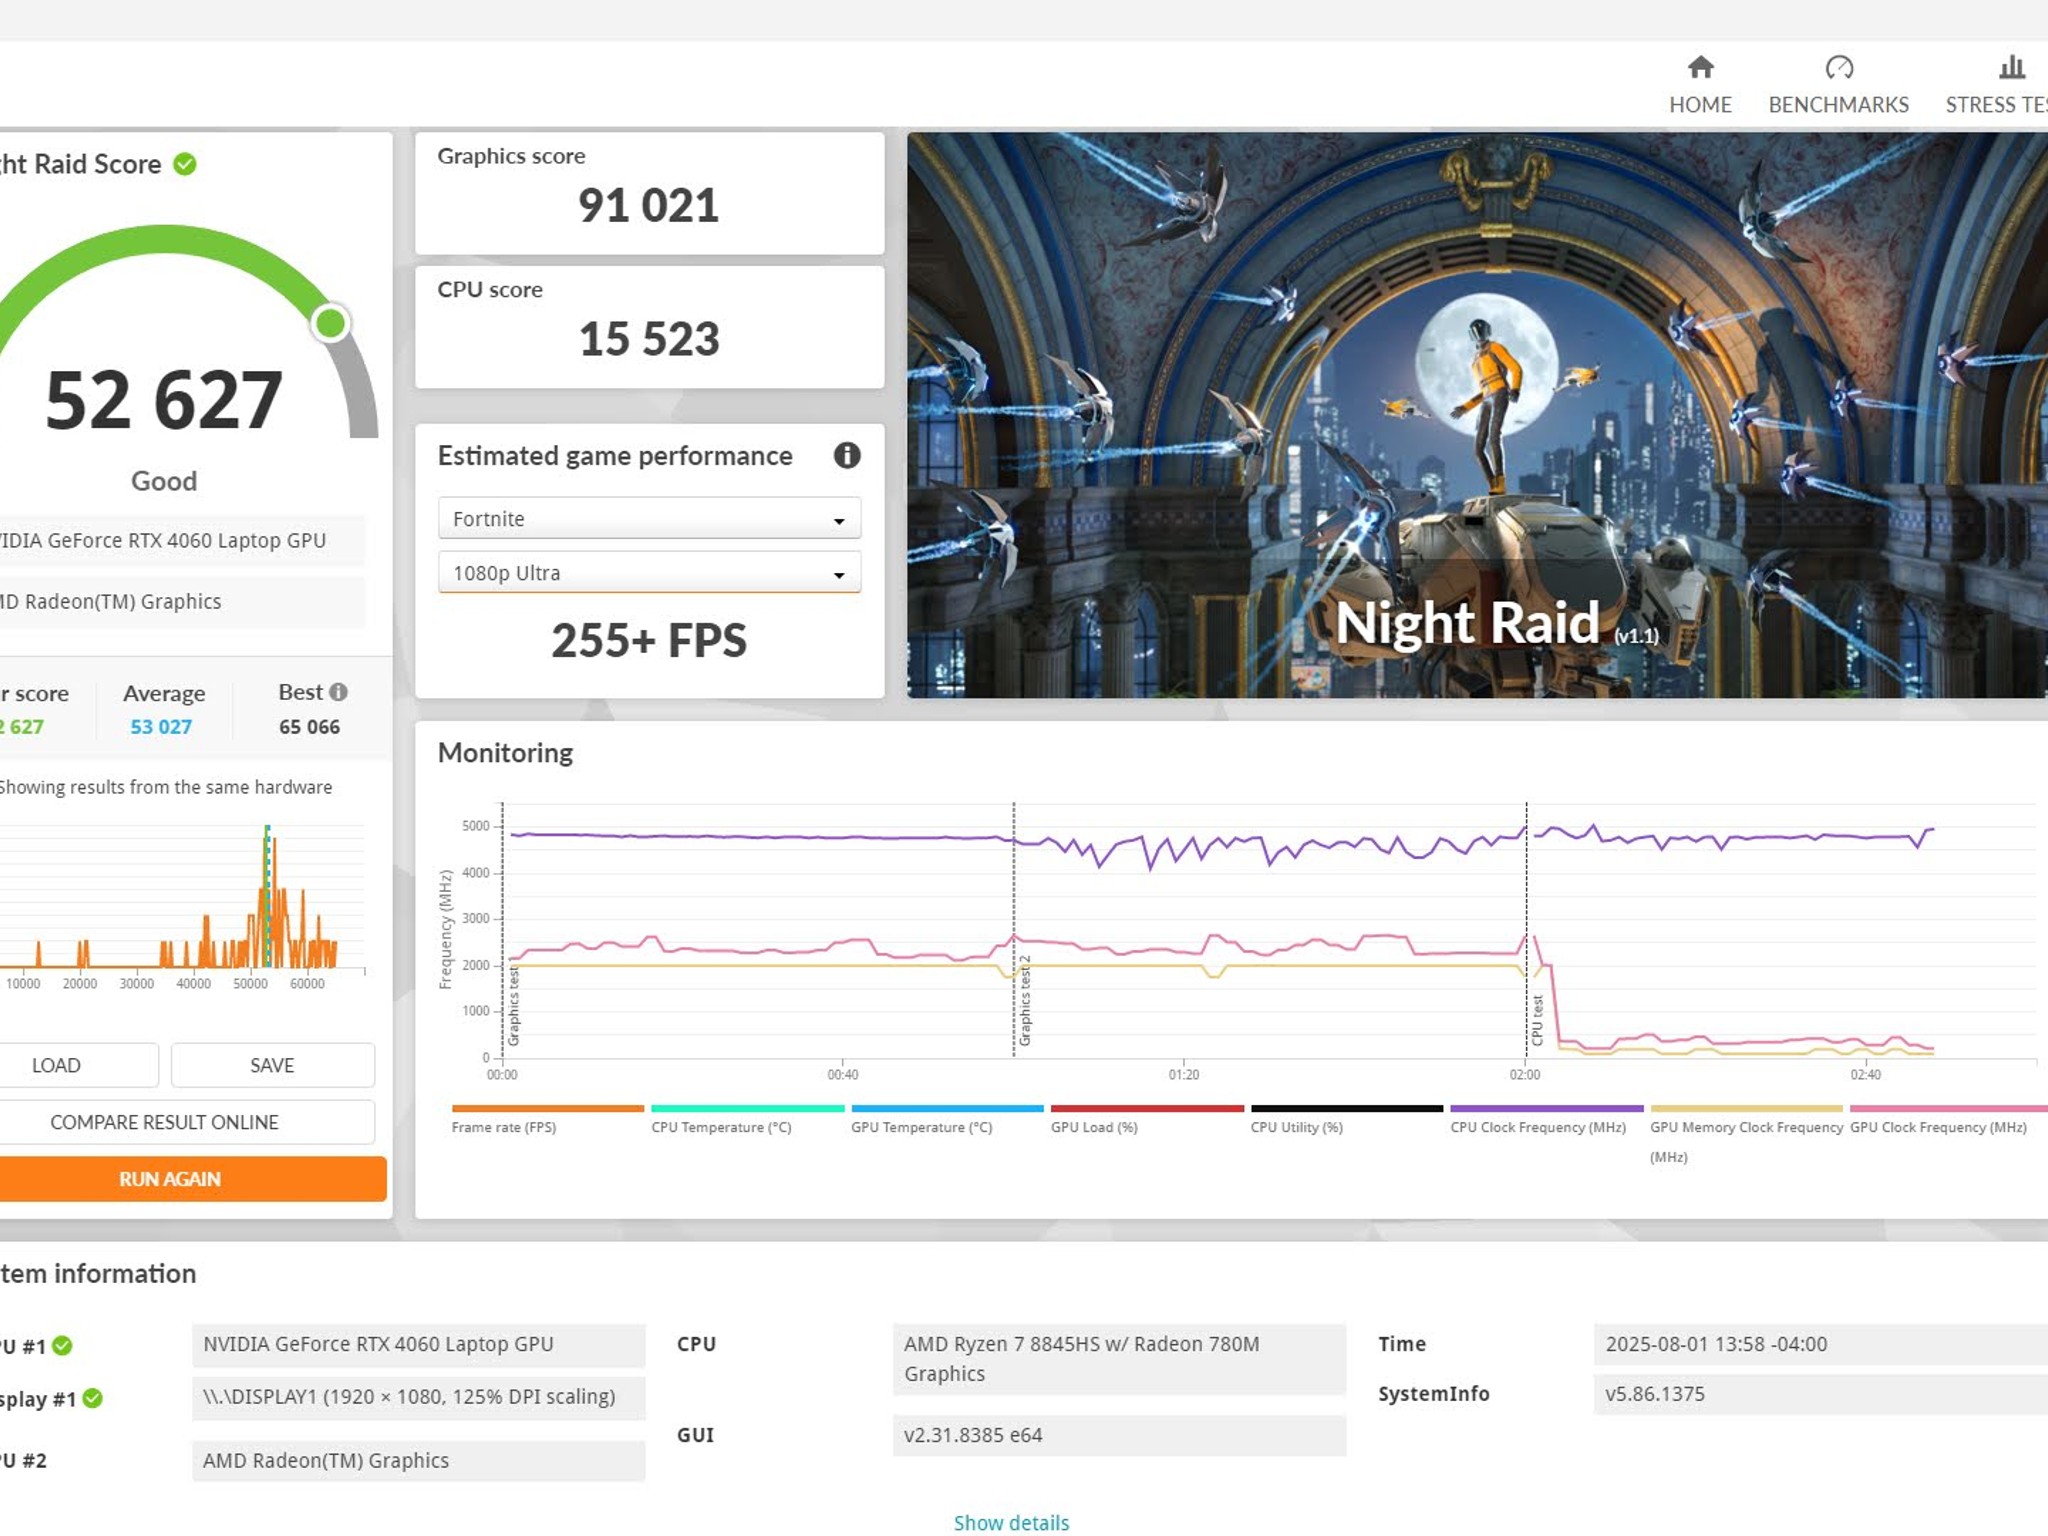
Task: Save the benchmark result
Action: (x=272, y=1064)
